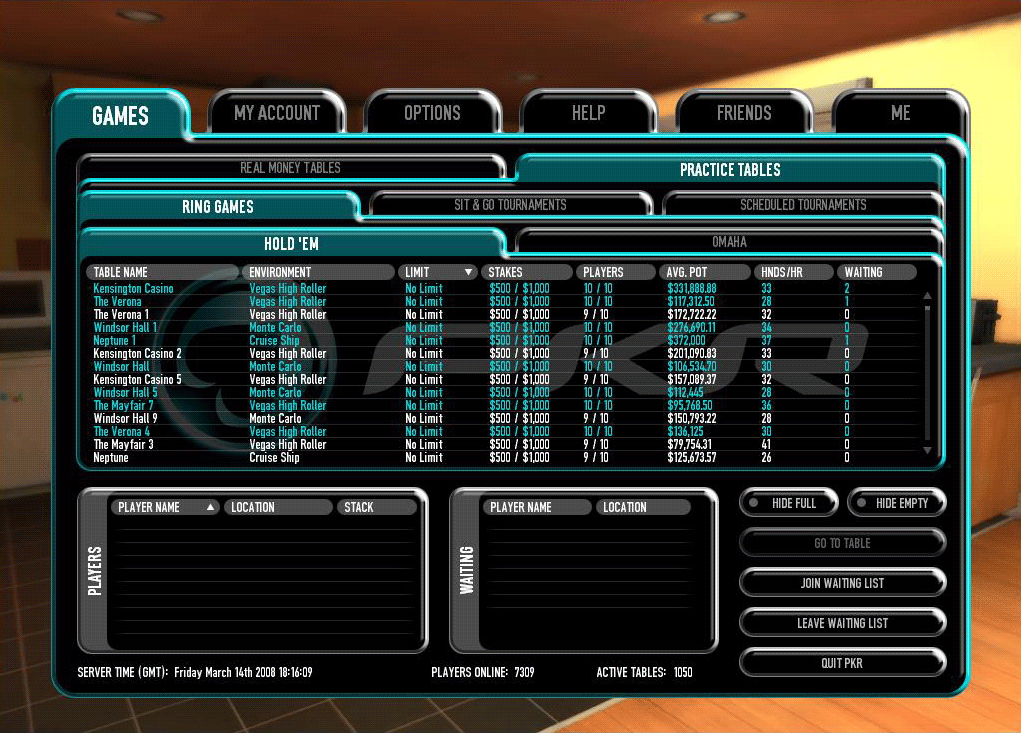Viewport: 1021px width, 733px height.
Task: Sort by the AVG. POT column header
Action: pos(704,272)
